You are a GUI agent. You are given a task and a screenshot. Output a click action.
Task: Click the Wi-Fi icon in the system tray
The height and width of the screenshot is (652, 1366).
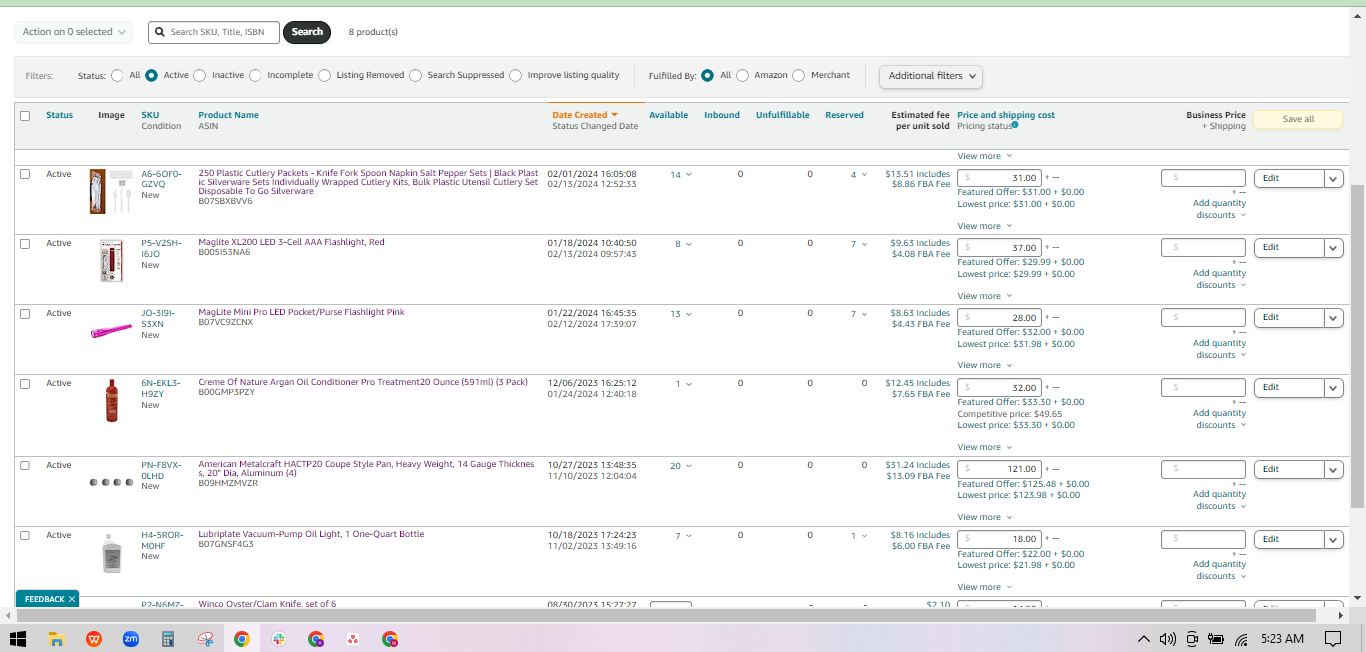tap(1241, 638)
